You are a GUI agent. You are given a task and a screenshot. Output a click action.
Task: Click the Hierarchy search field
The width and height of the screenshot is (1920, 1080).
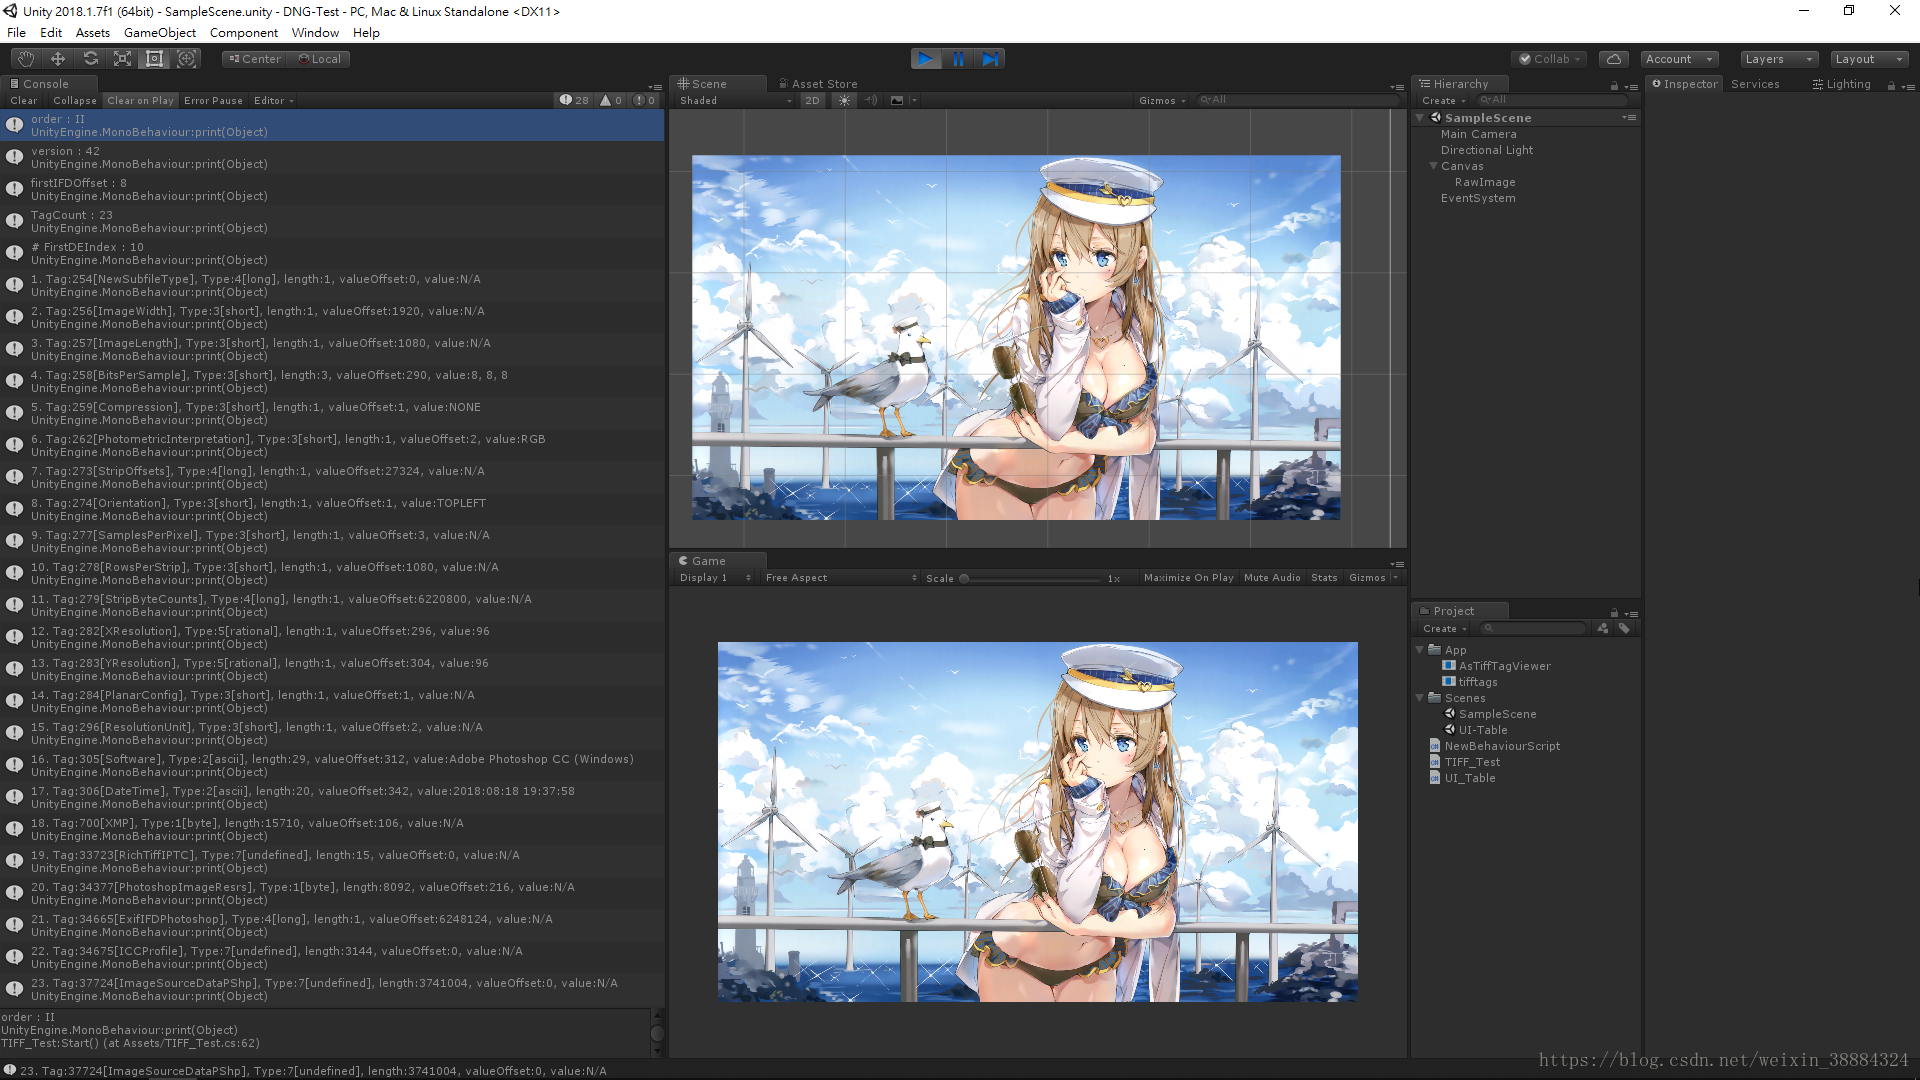1555,100
